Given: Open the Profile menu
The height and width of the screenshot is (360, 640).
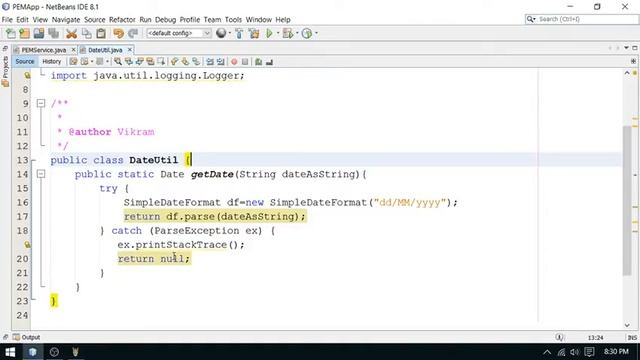Looking at the screenshot, I should 190,20.
